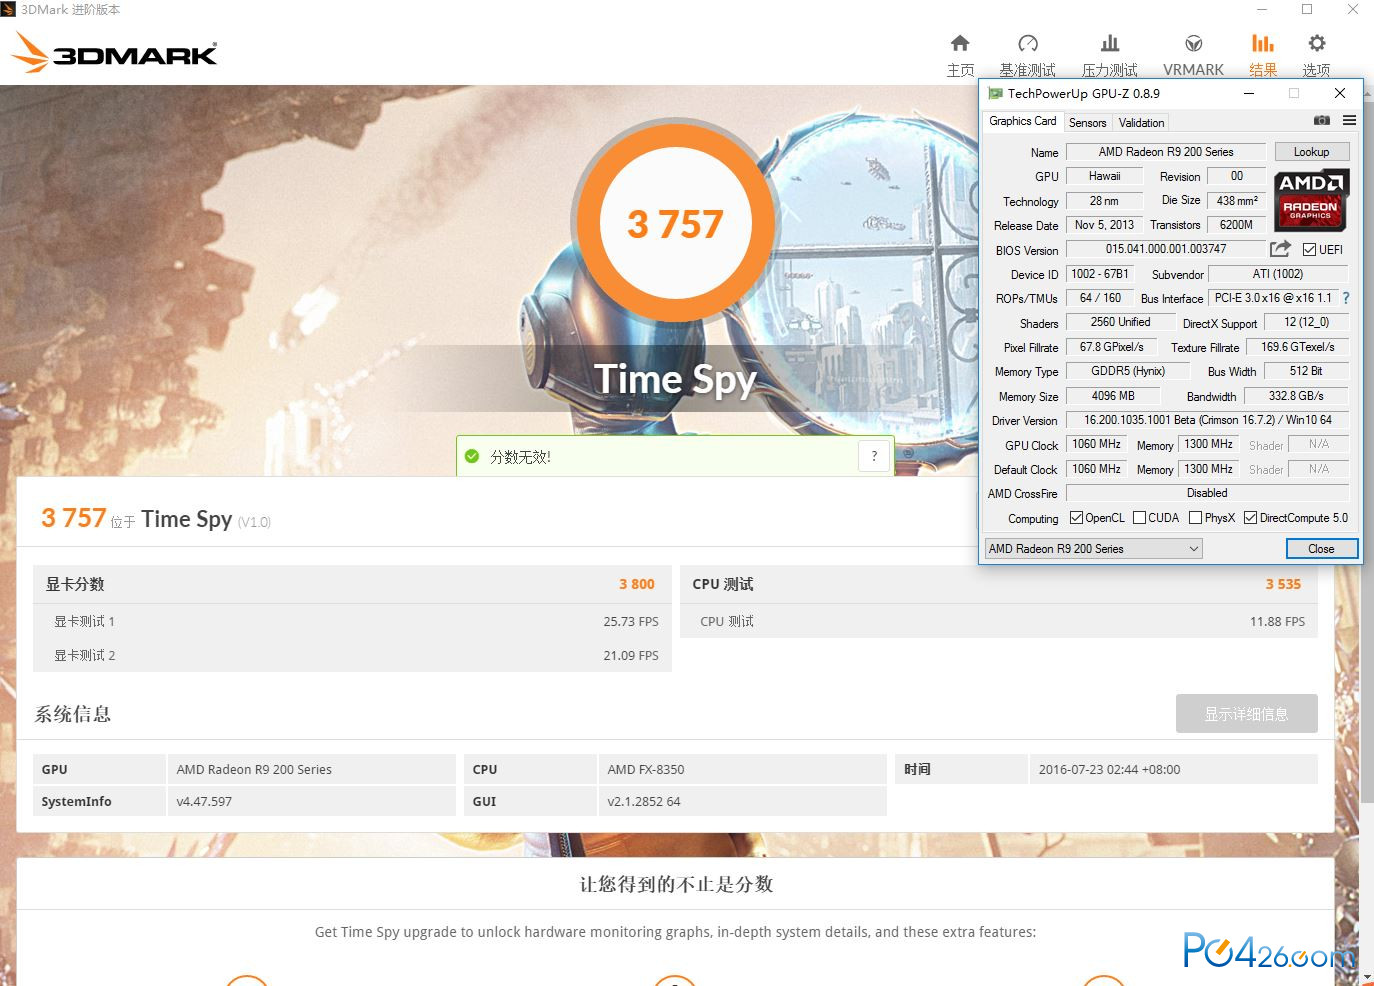Click the 分数无效! warning text

coord(520,457)
